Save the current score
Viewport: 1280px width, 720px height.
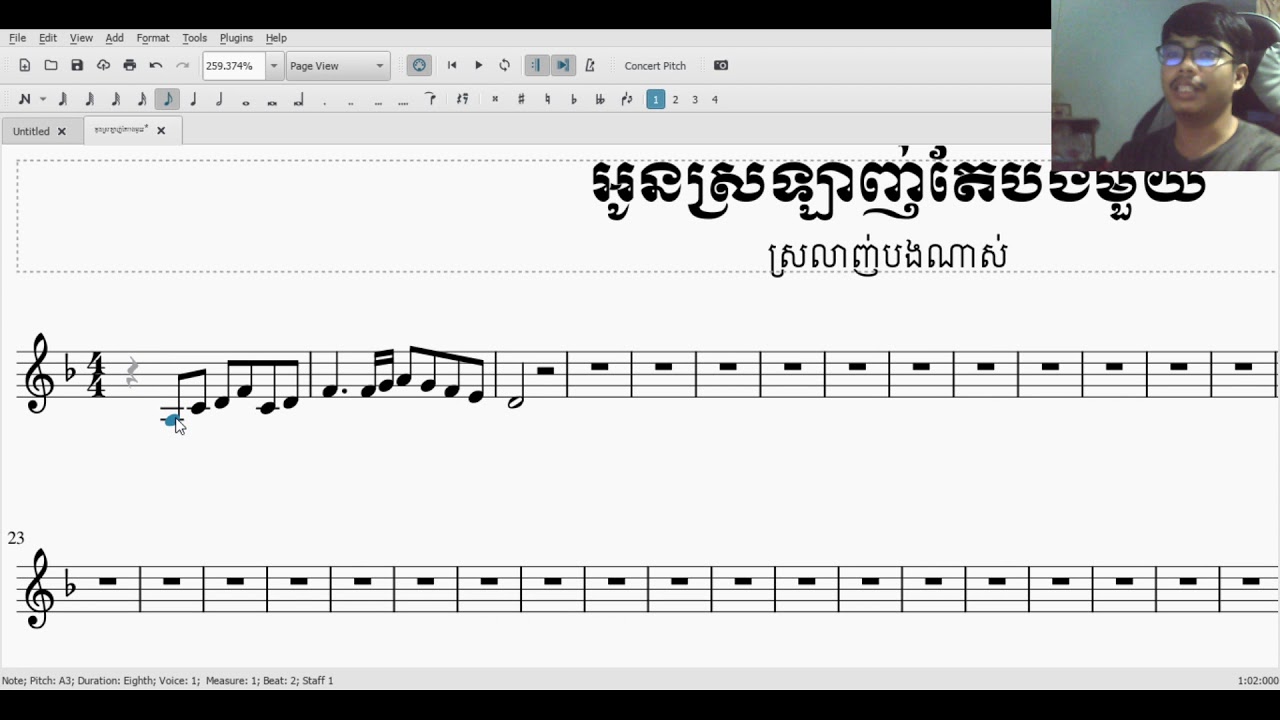point(77,66)
